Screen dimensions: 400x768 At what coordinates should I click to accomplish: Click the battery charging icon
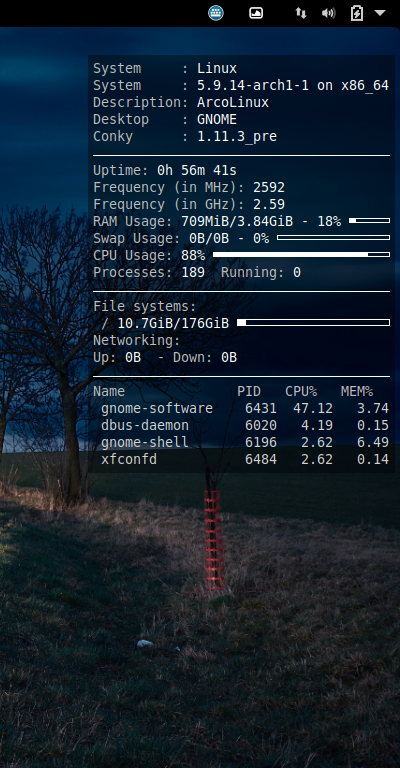coord(357,13)
